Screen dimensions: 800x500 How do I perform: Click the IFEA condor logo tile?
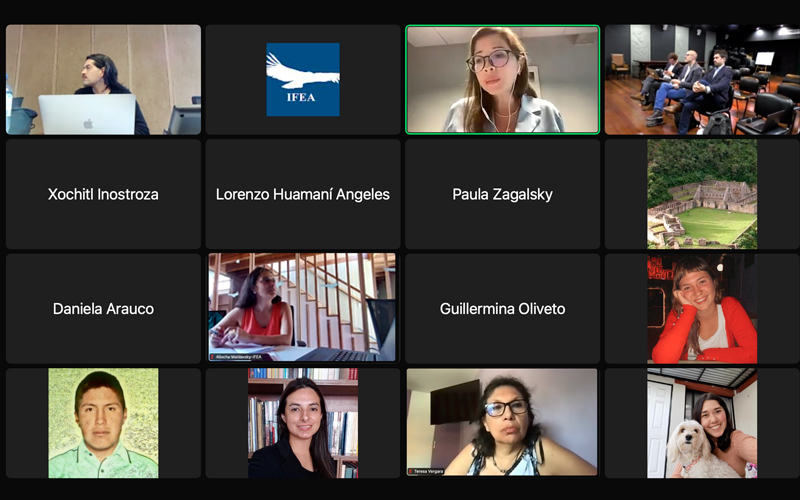303,80
